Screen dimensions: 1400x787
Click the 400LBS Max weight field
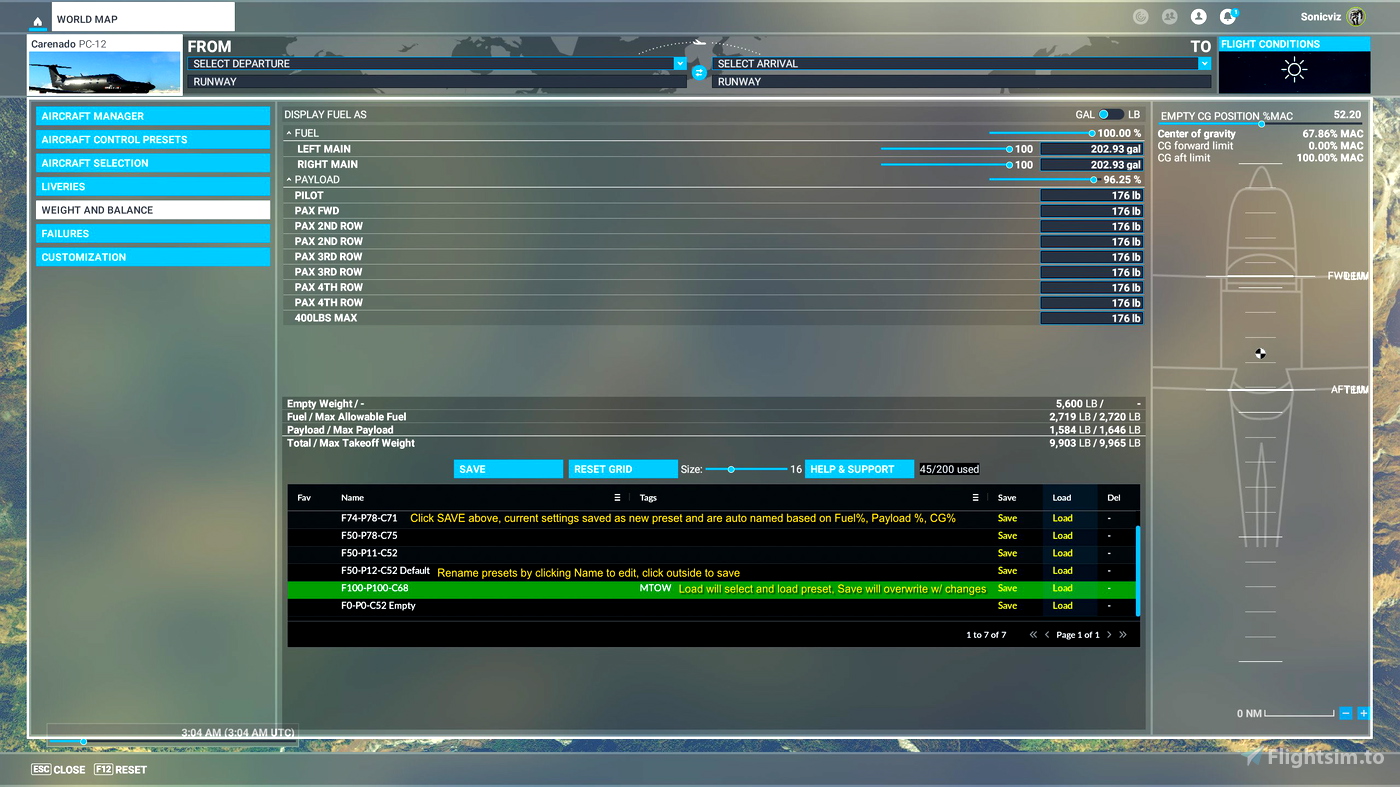click(x=1091, y=318)
